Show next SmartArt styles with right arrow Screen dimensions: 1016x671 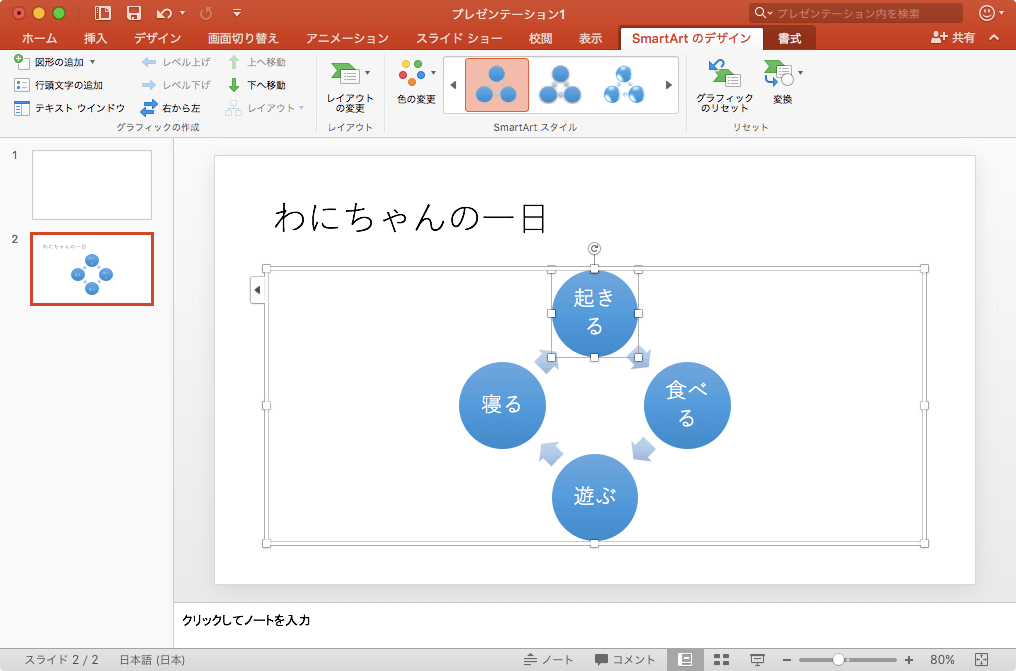pyautogui.click(x=669, y=85)
